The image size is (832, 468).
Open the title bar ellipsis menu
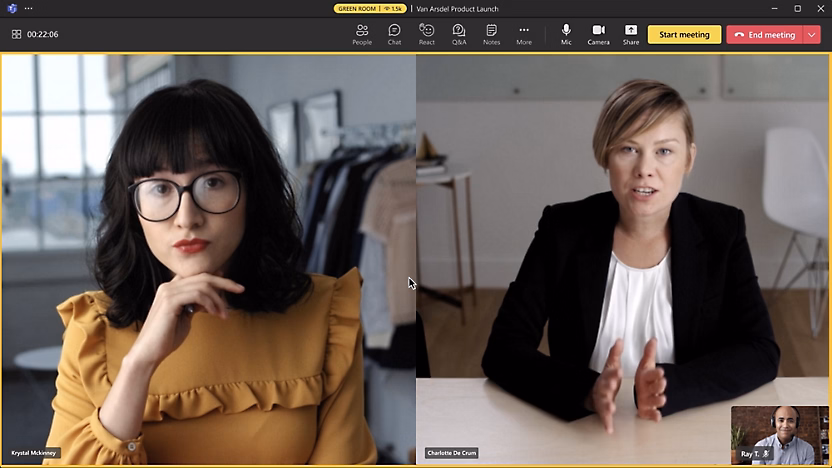pyautogui.click(x=29, y=8)
